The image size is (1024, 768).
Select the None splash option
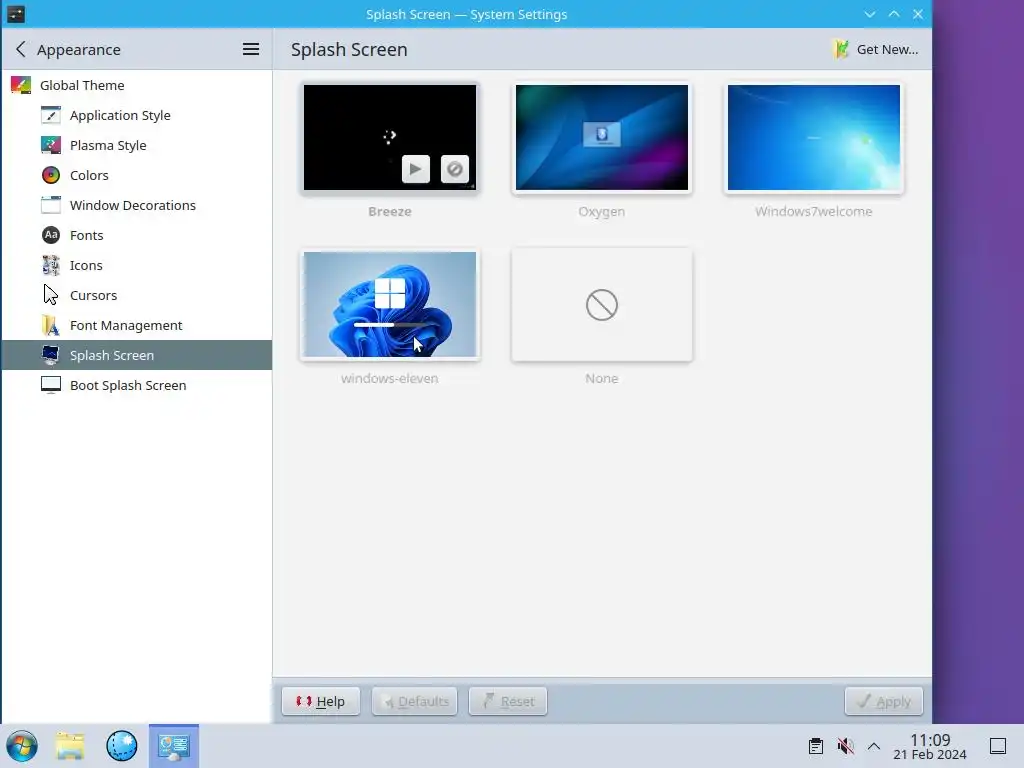[x=601, y=304]
